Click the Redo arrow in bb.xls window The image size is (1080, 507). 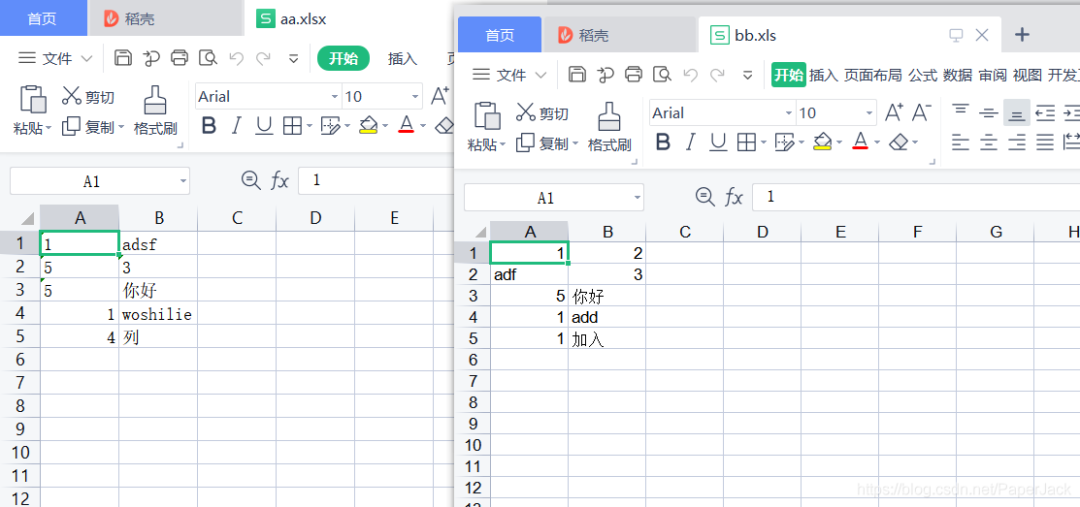tap(717, 74)
